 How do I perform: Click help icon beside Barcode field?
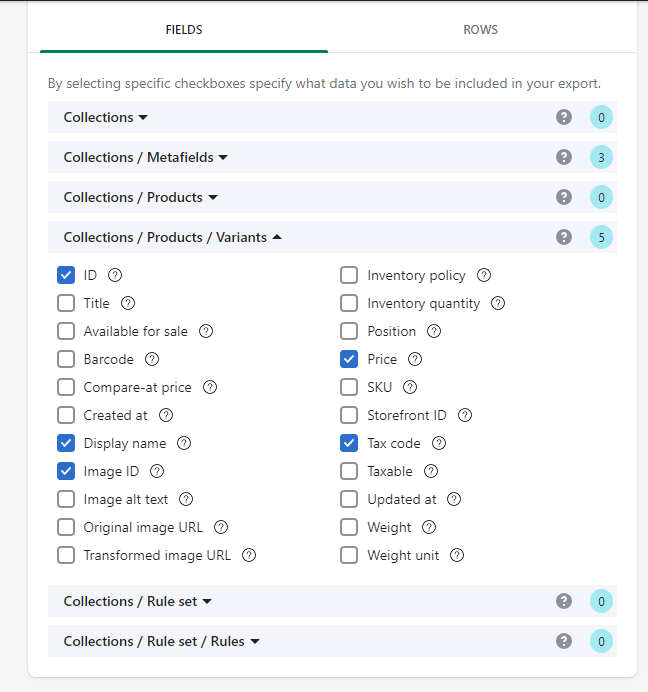(x=152, y=359)
